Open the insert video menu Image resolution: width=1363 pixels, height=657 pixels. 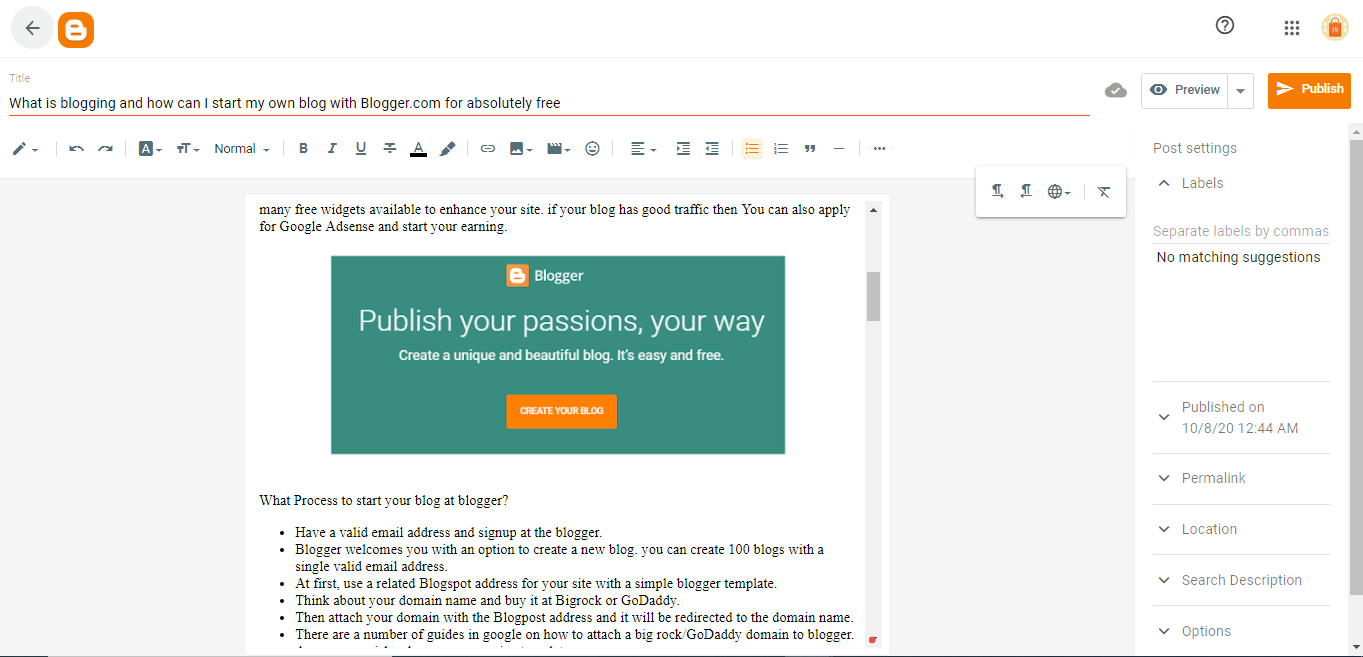(x=559, y=149)
